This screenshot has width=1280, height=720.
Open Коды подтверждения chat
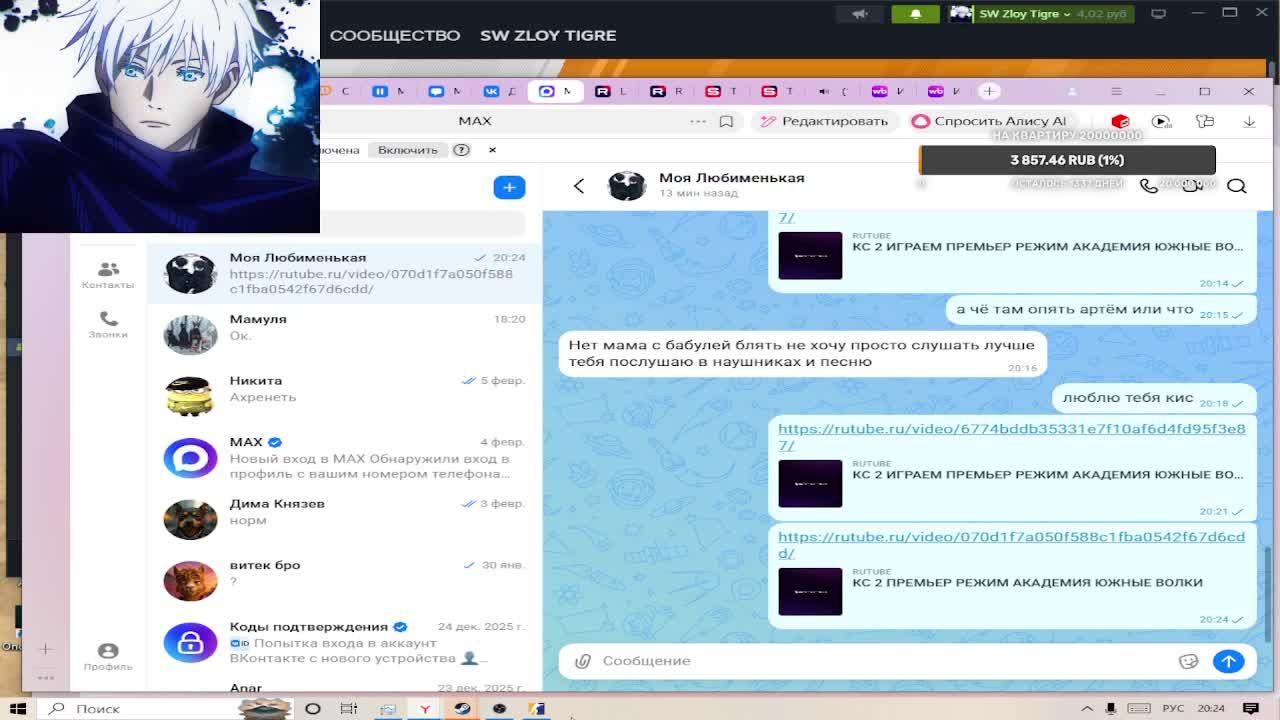(x=345, y=642)
